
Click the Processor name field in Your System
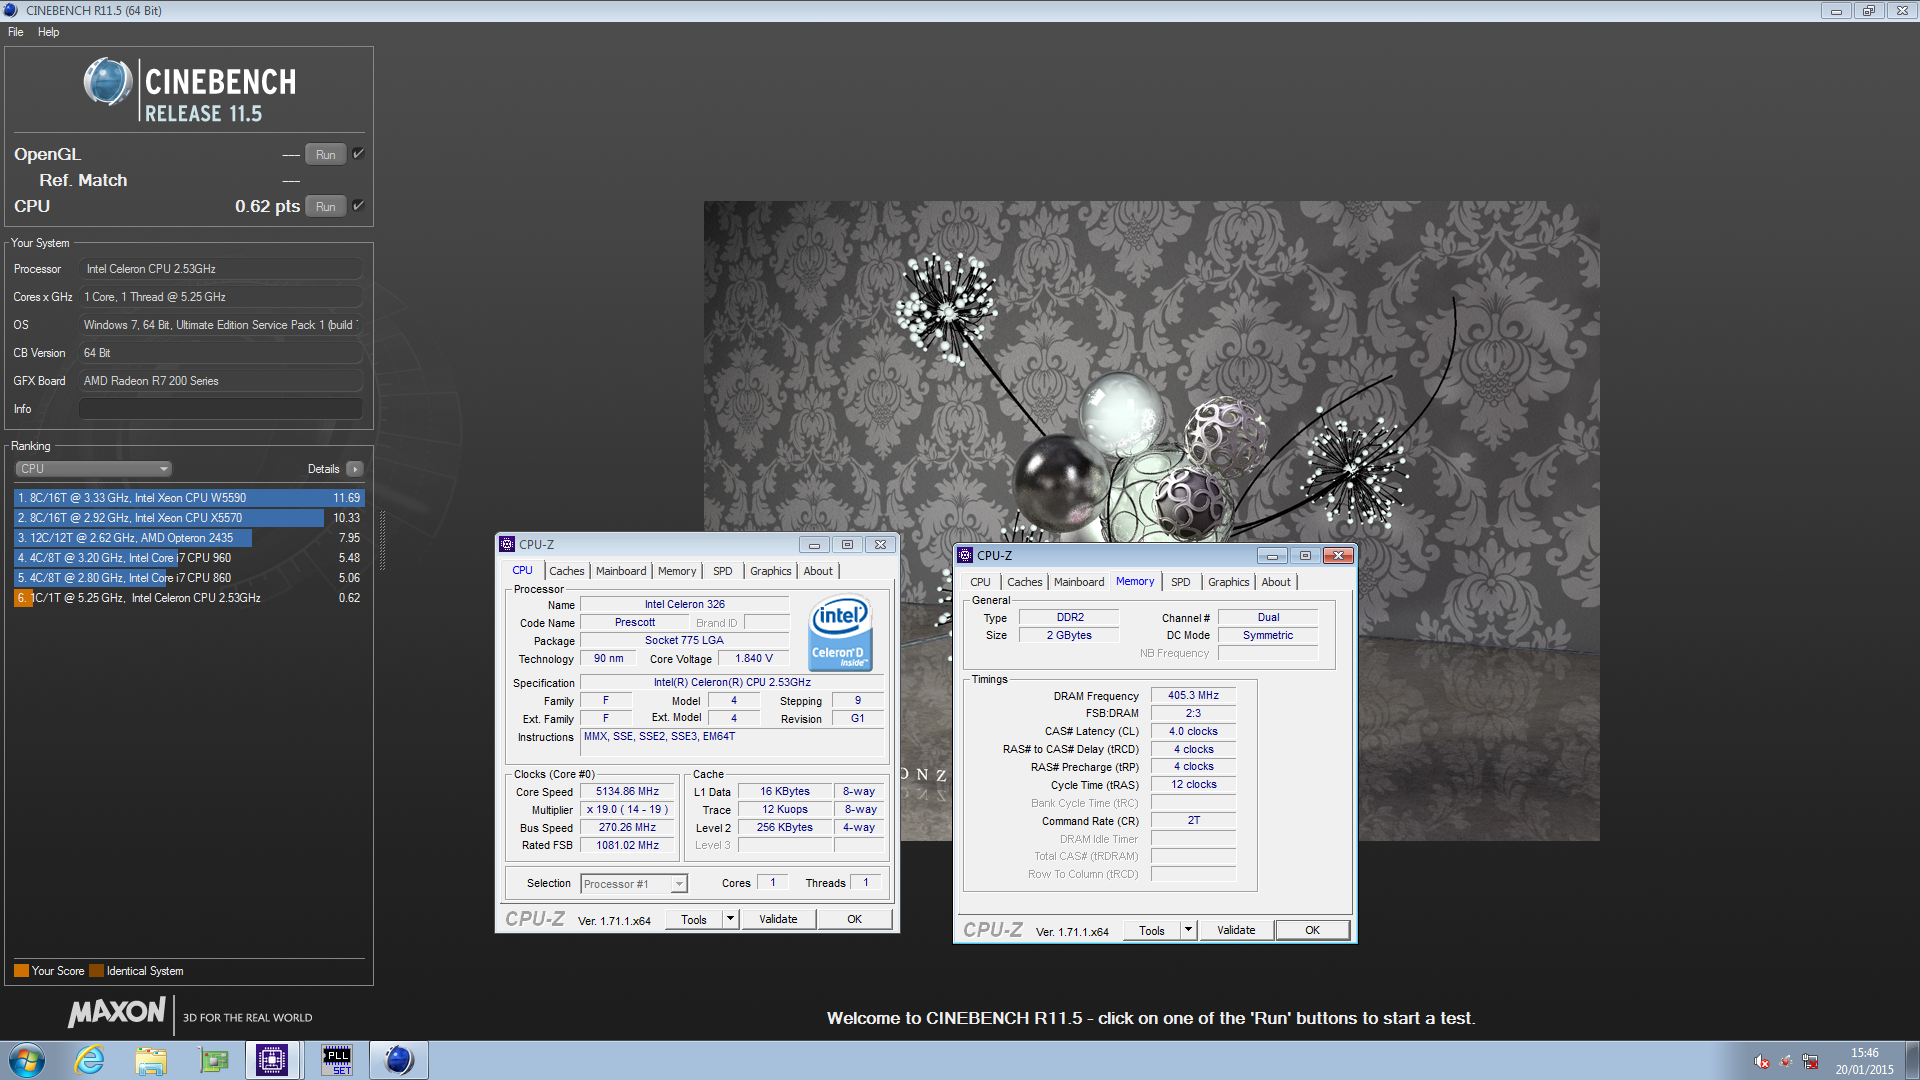click(220, 269)
